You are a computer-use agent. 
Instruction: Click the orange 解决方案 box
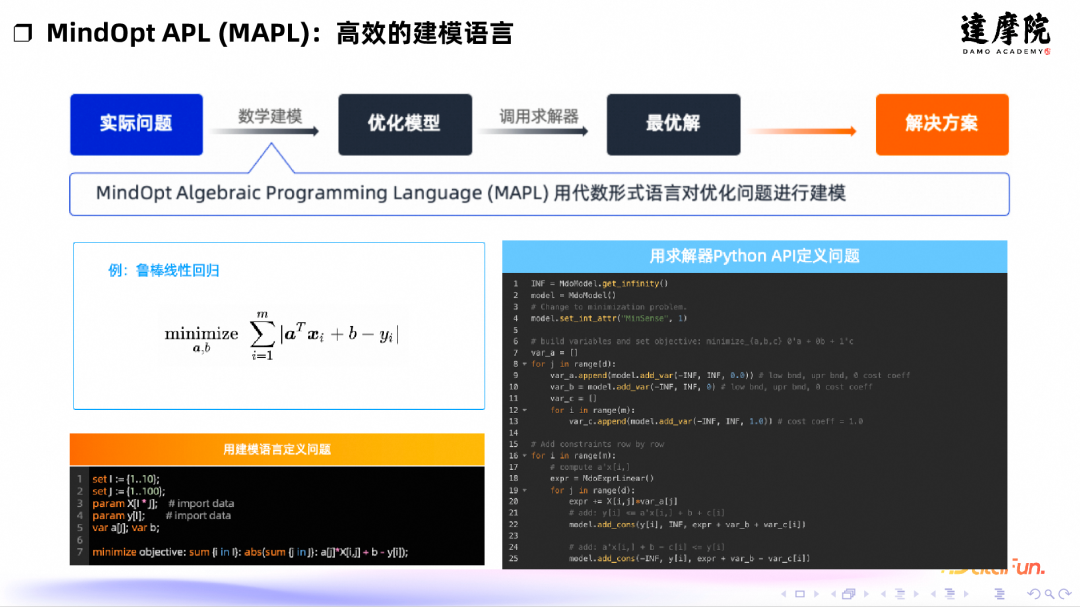941,124
